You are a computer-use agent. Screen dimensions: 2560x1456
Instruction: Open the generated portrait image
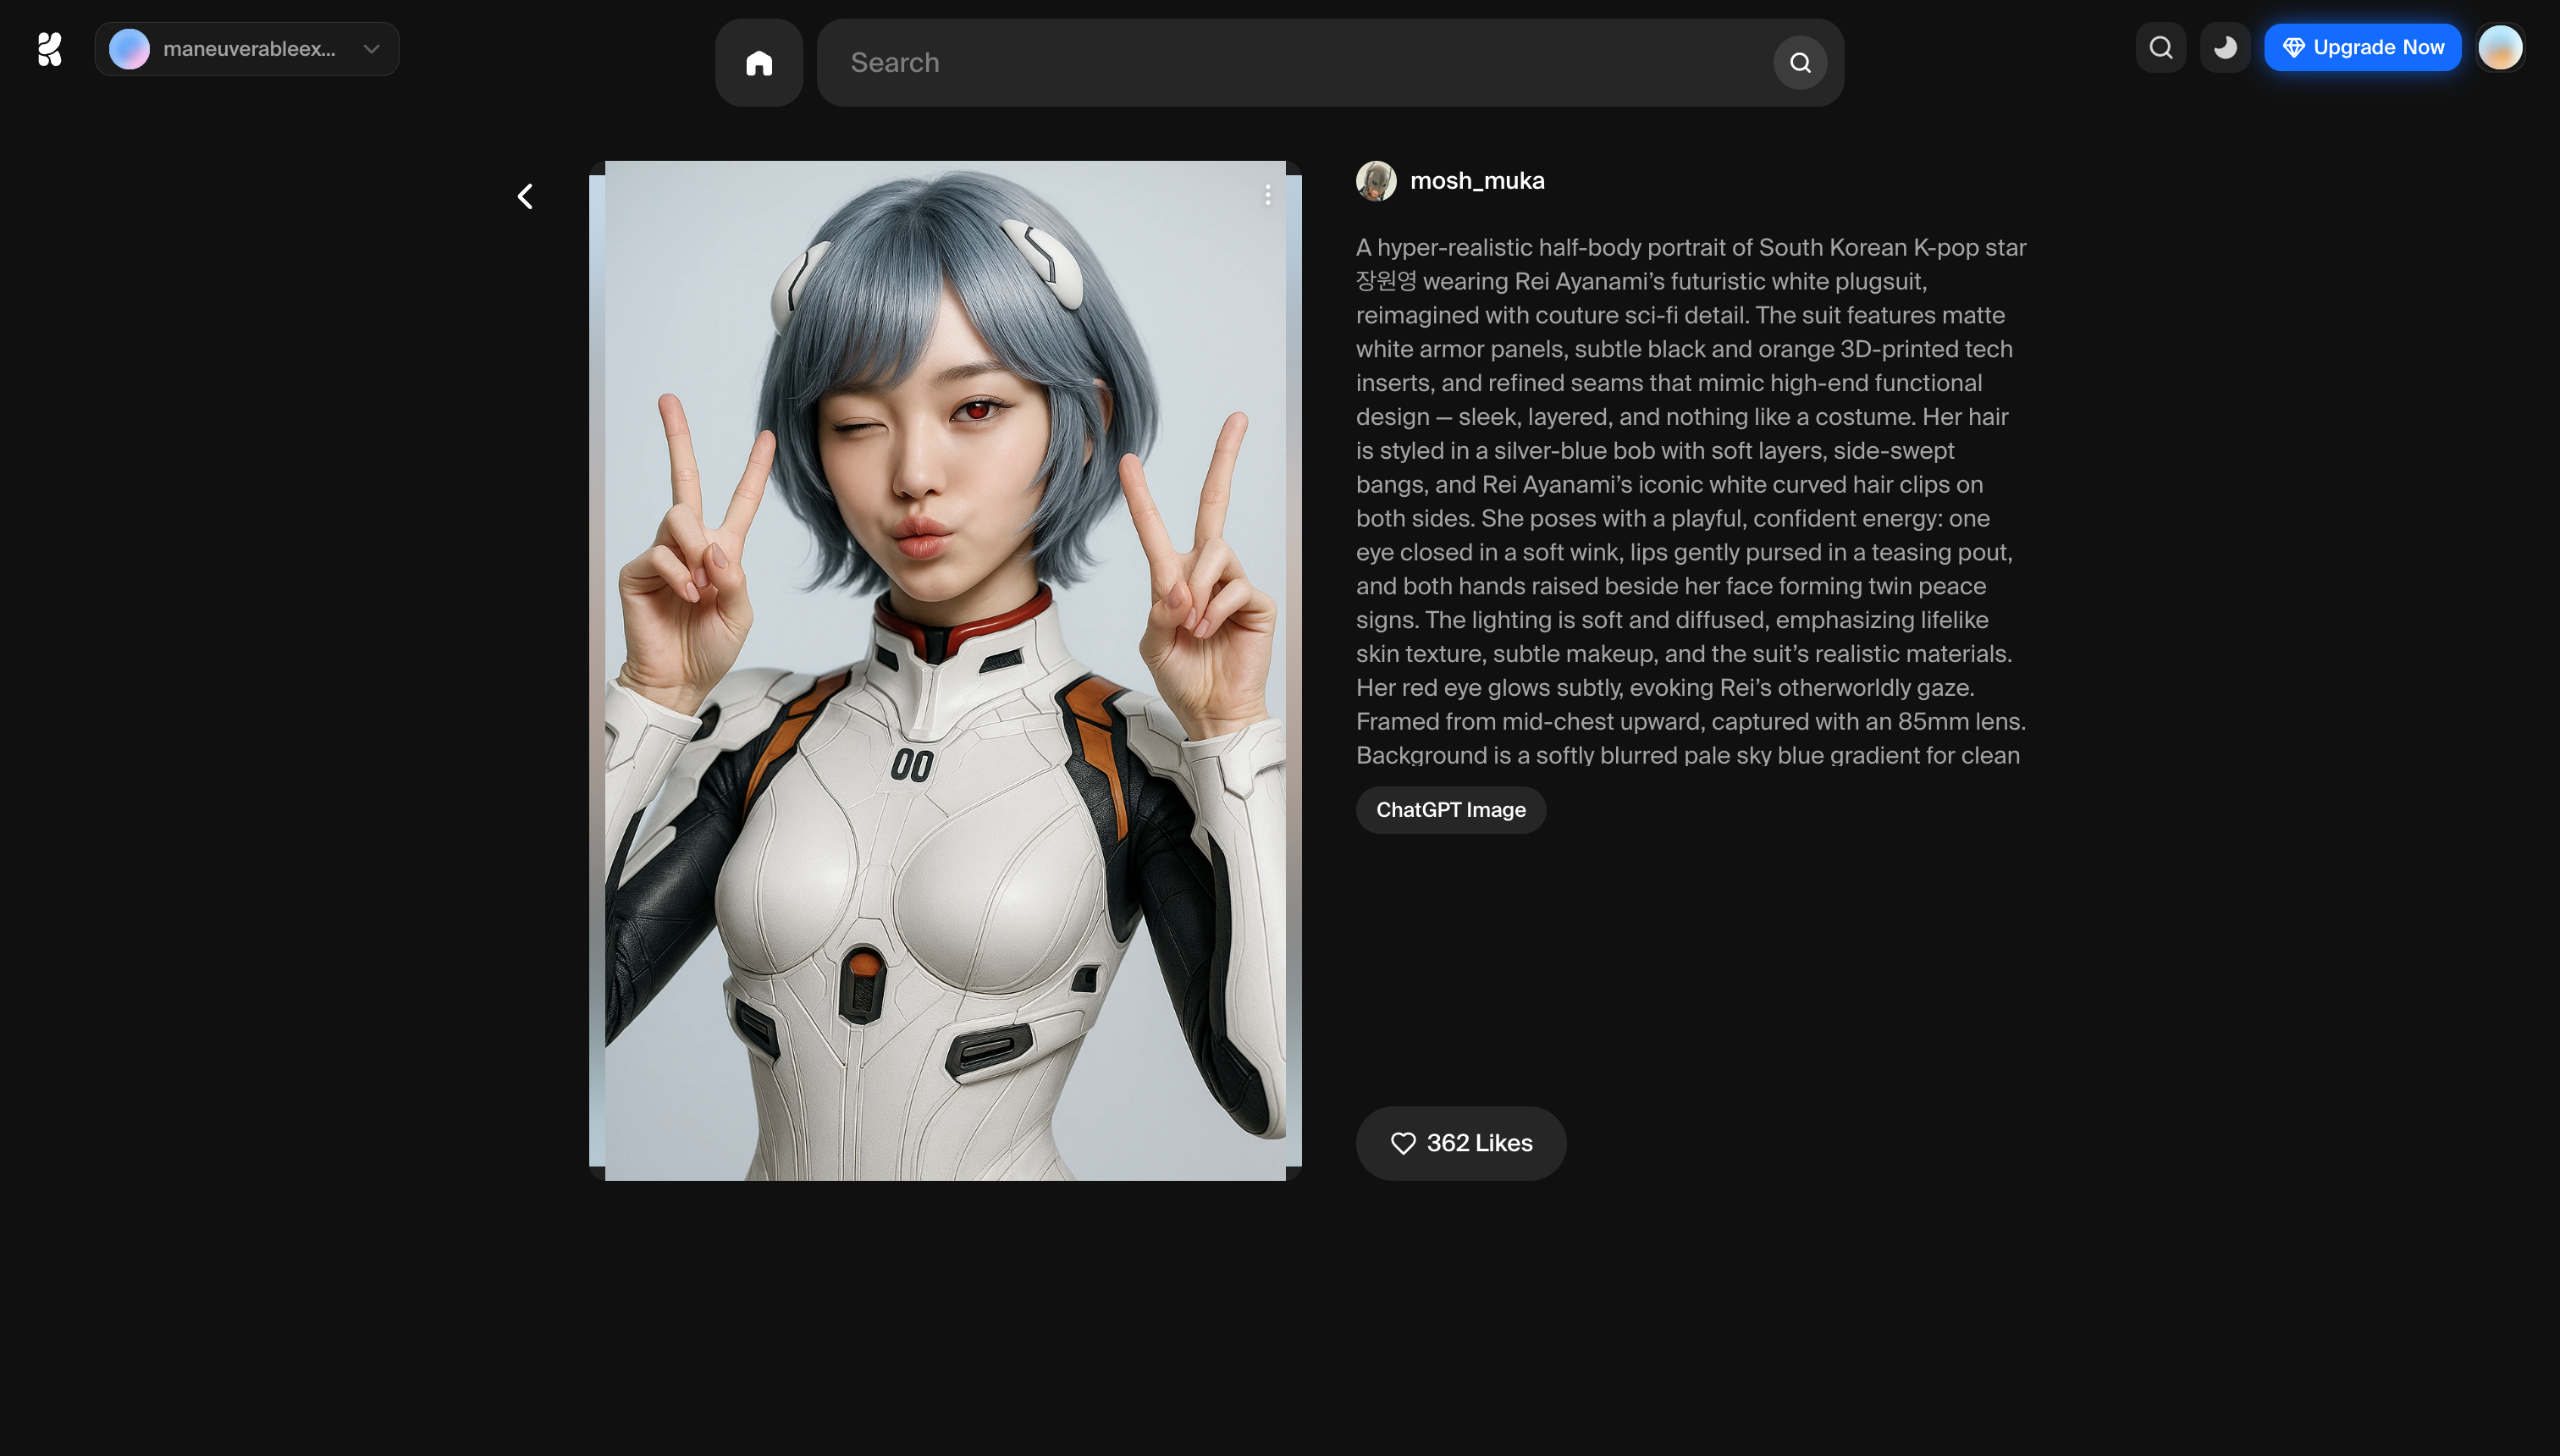[x=945, y=670]
